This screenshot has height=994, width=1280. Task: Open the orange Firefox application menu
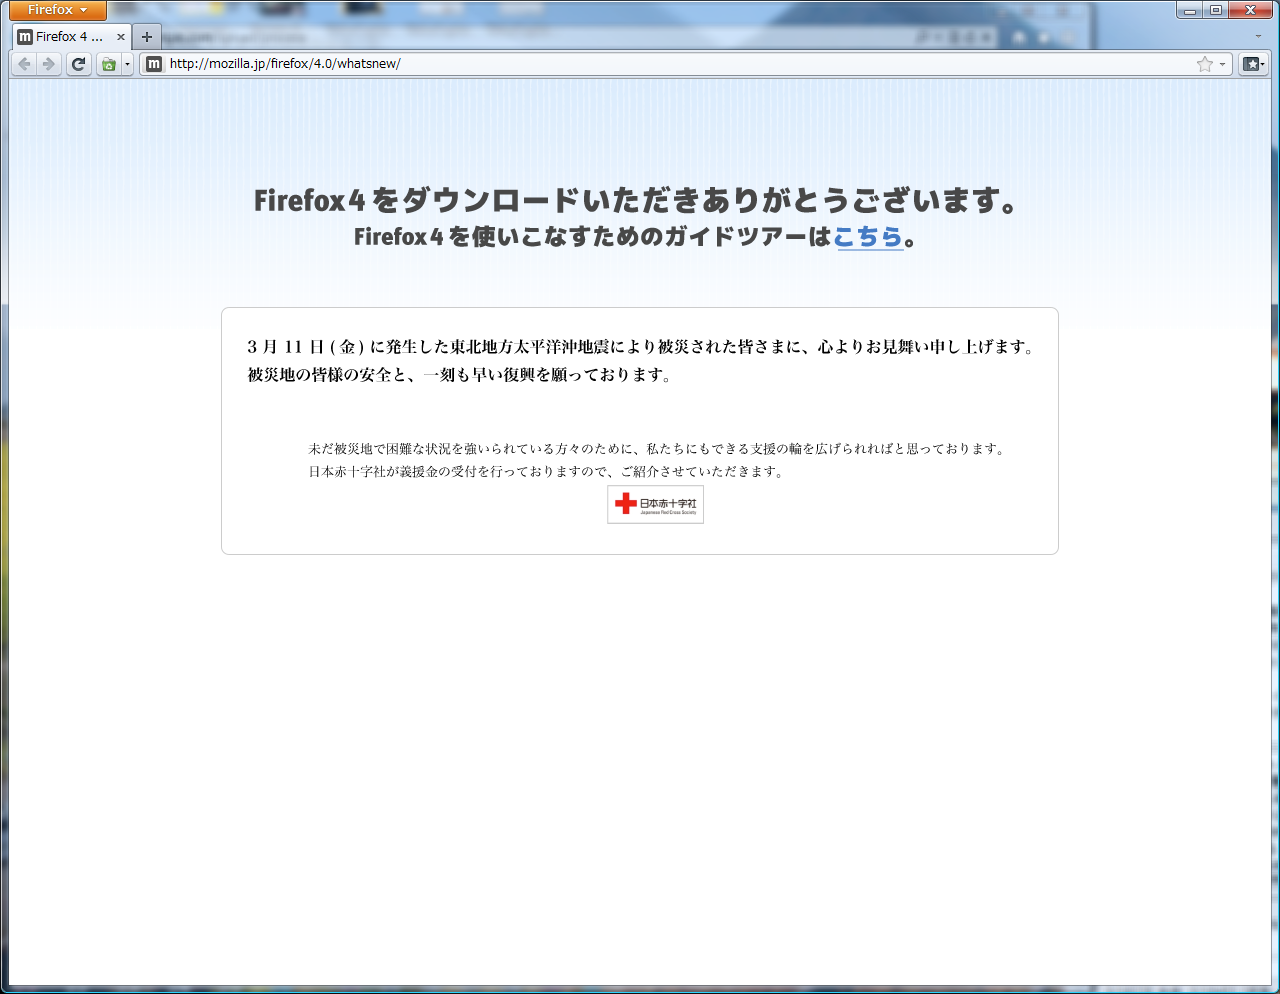[x=58, y=10]
